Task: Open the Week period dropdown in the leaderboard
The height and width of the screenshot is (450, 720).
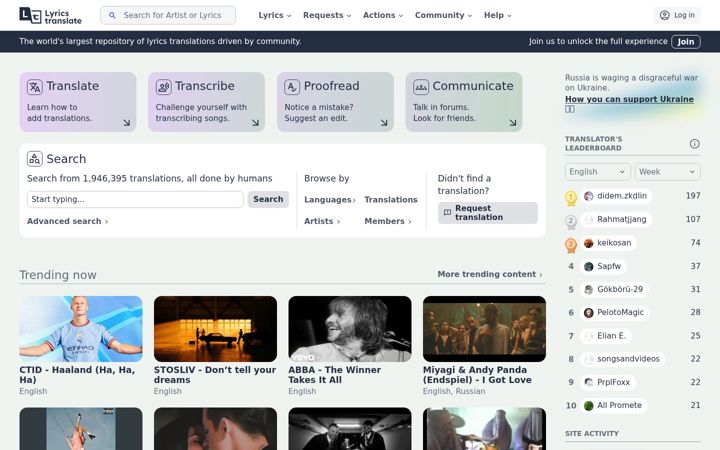Action: coord(668,172)
